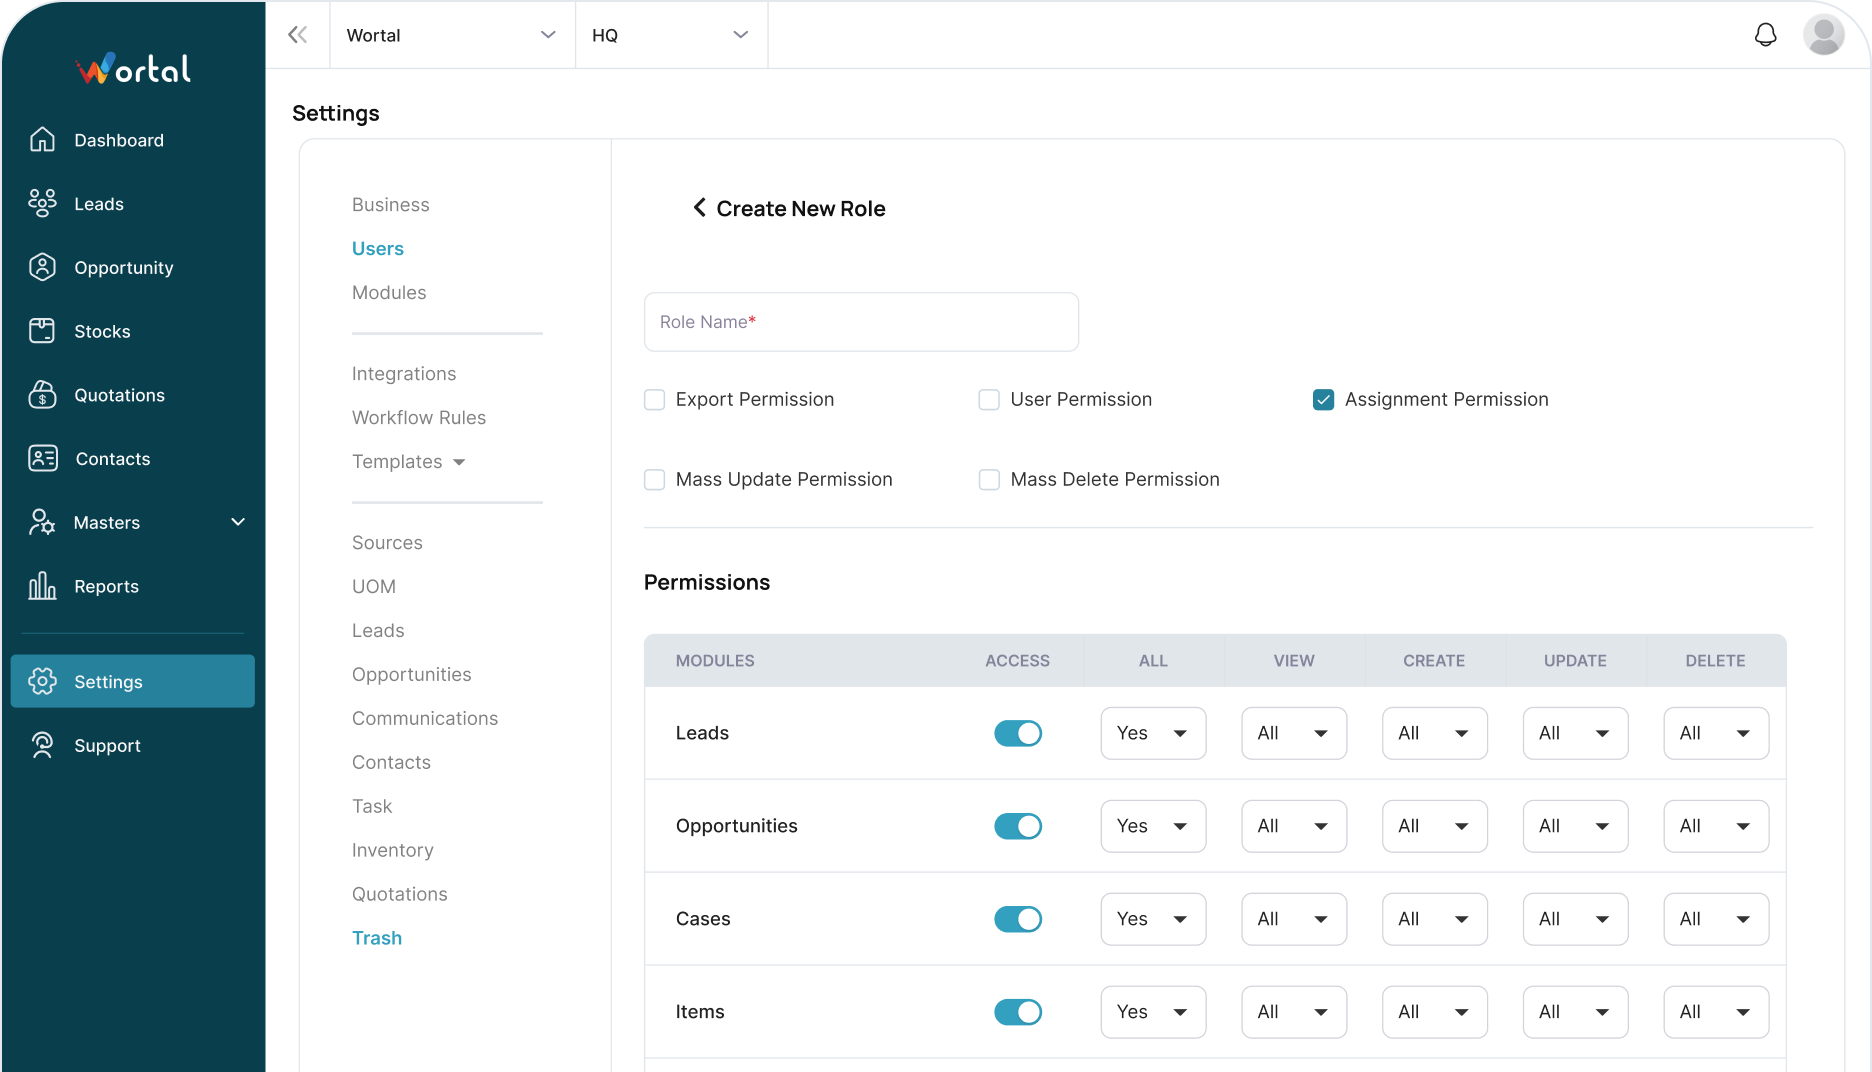Click the notification bell icon

1765,35
